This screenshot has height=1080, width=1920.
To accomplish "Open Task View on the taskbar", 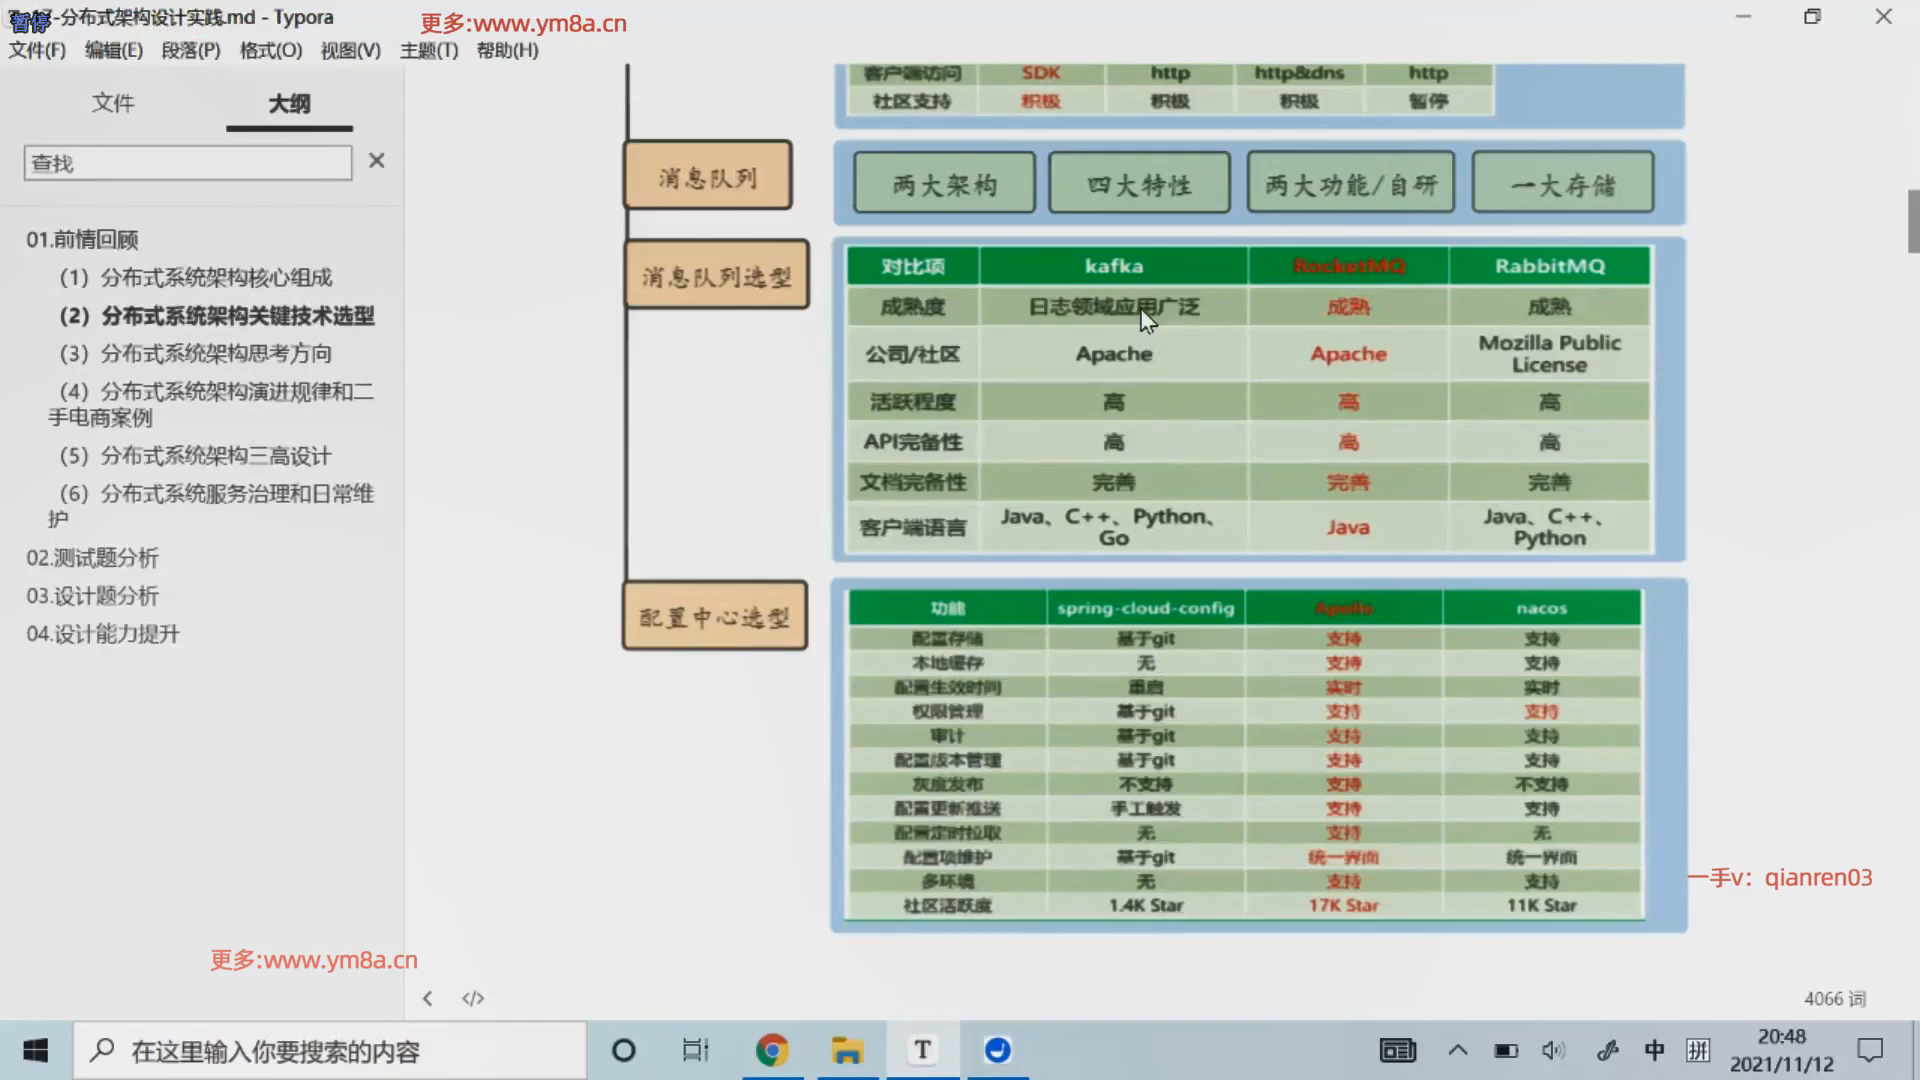I will pos(695,1050).
